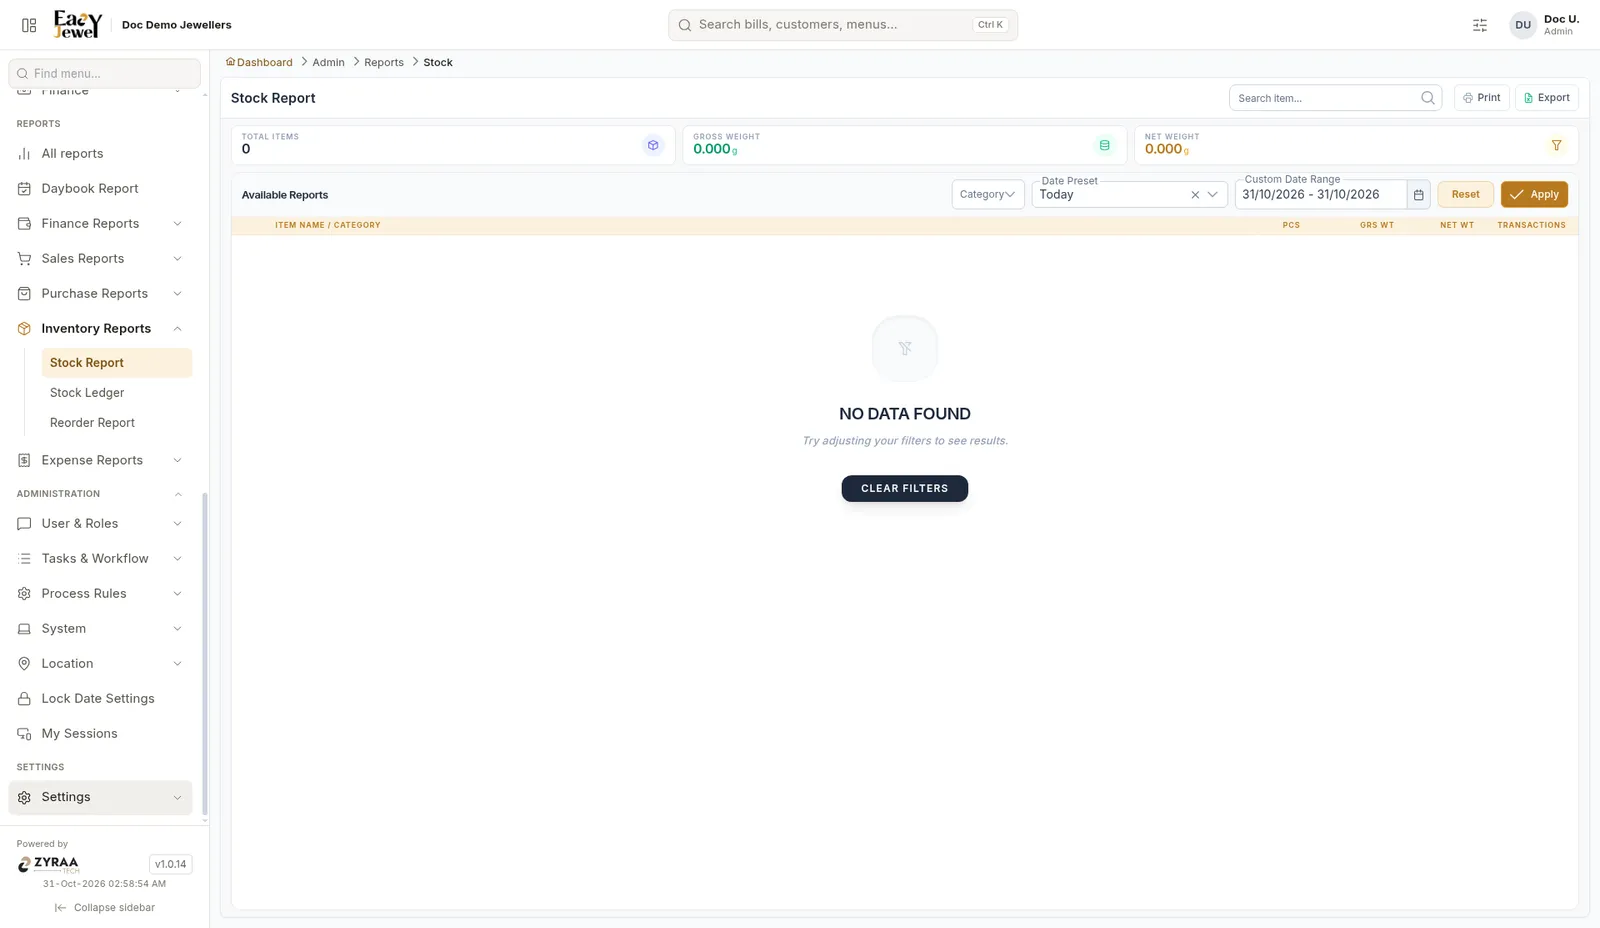Open My Sessions page

(100, 734)
